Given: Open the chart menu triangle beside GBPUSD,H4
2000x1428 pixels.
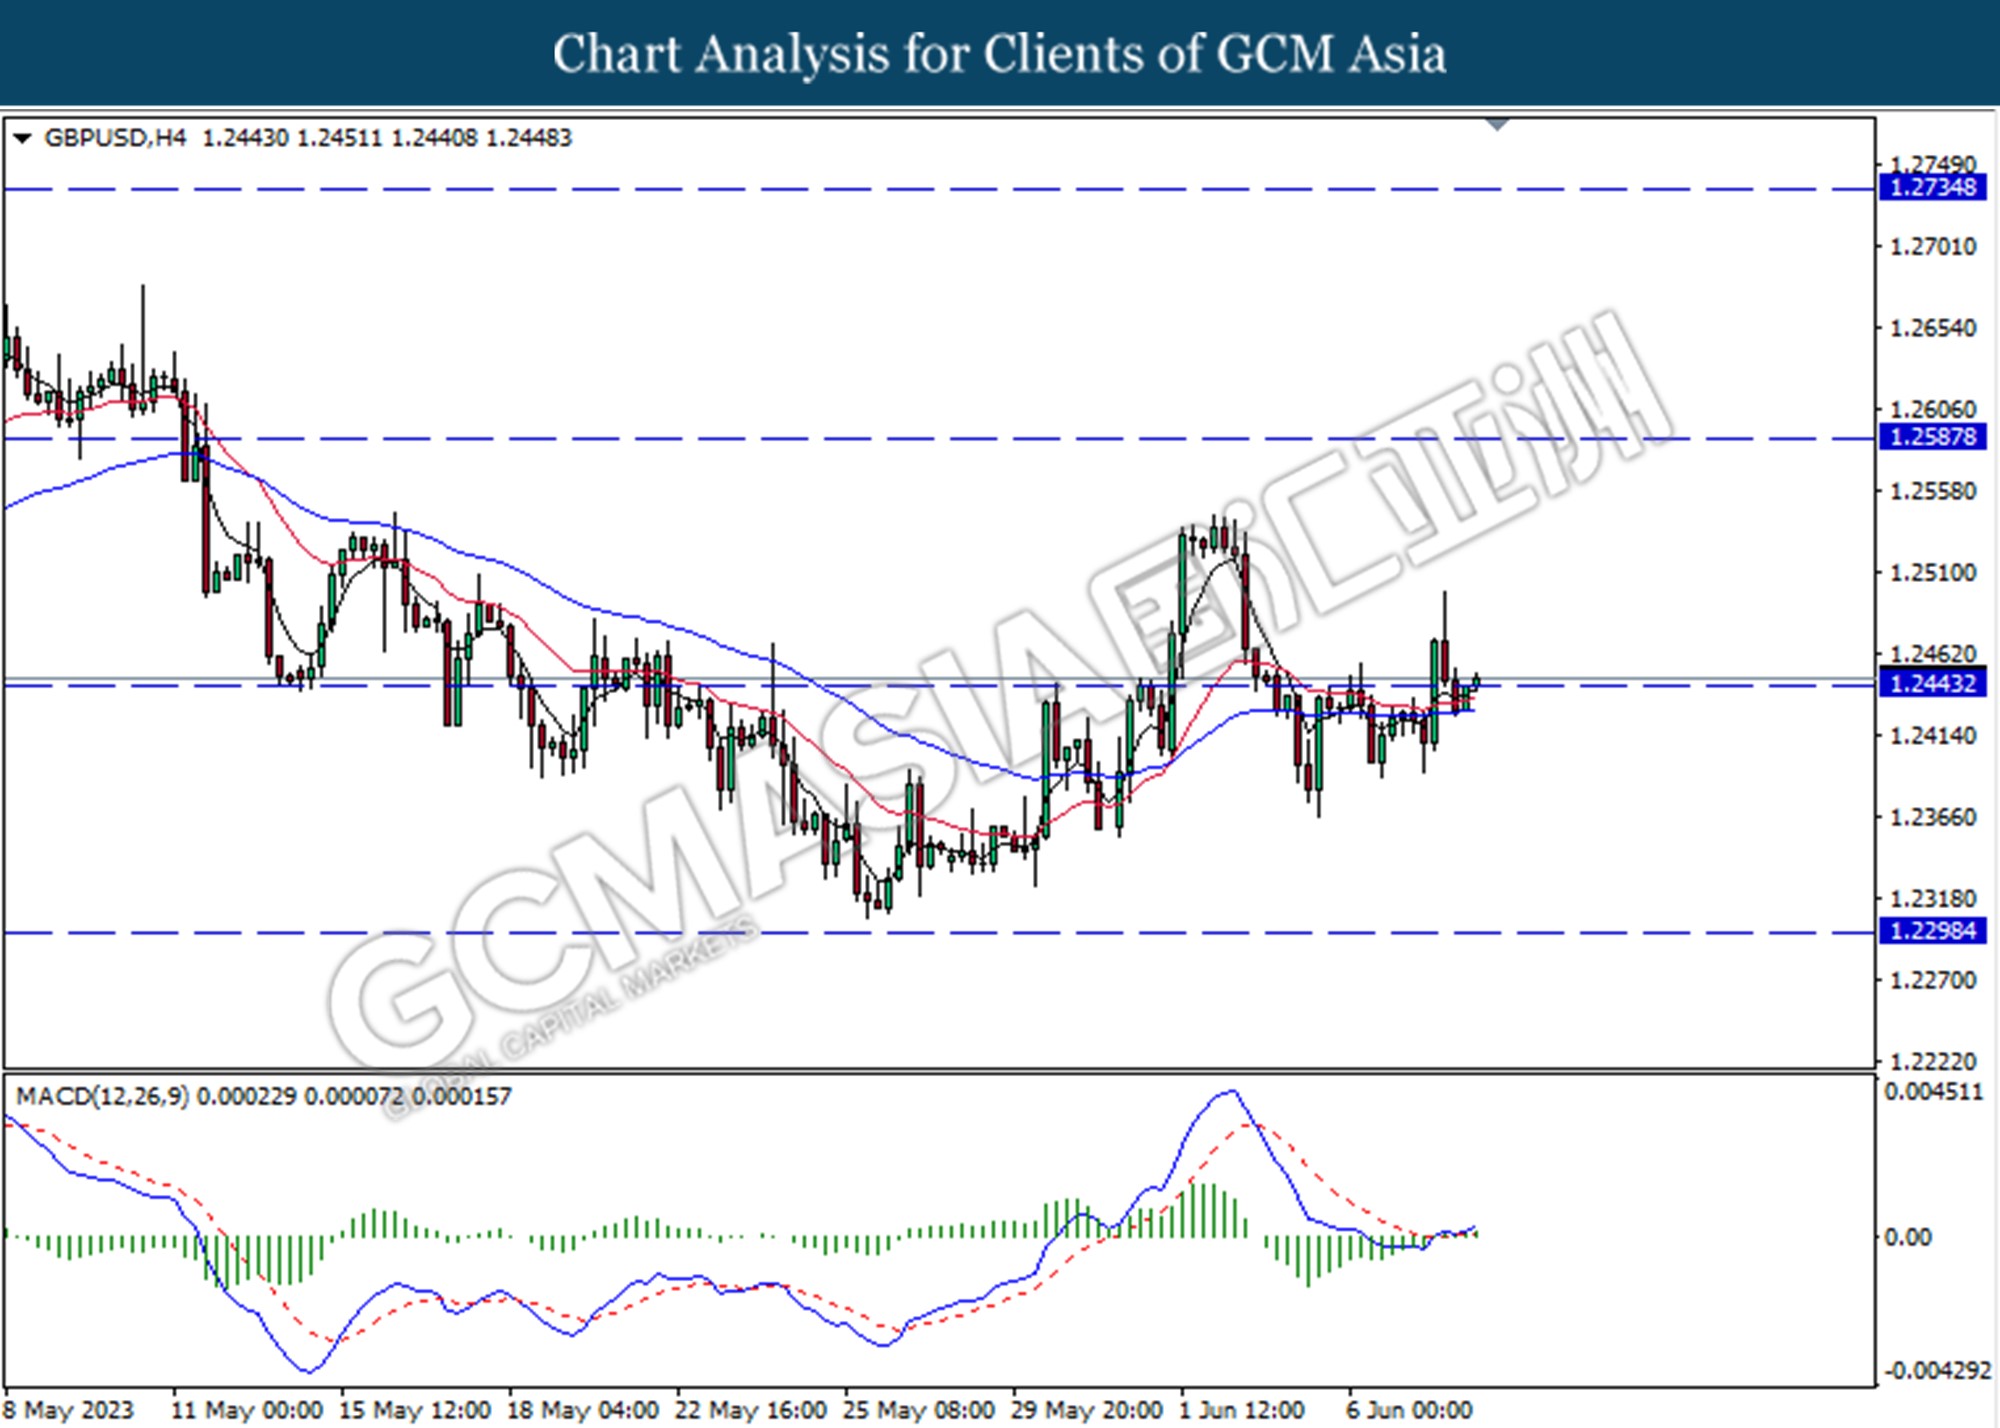Looking at the screenshot, I should click(x=21, y=139).
